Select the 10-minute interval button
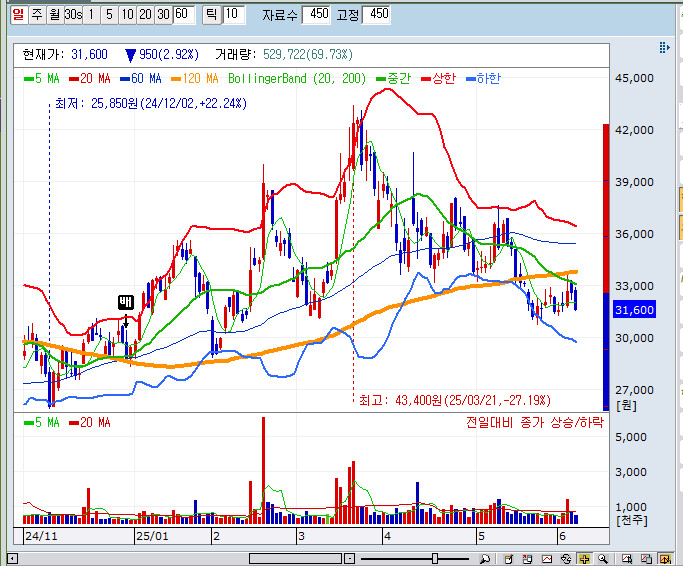The width and height of the screenshot is (683, 566). pyautogui.click(x=127, y=15)
